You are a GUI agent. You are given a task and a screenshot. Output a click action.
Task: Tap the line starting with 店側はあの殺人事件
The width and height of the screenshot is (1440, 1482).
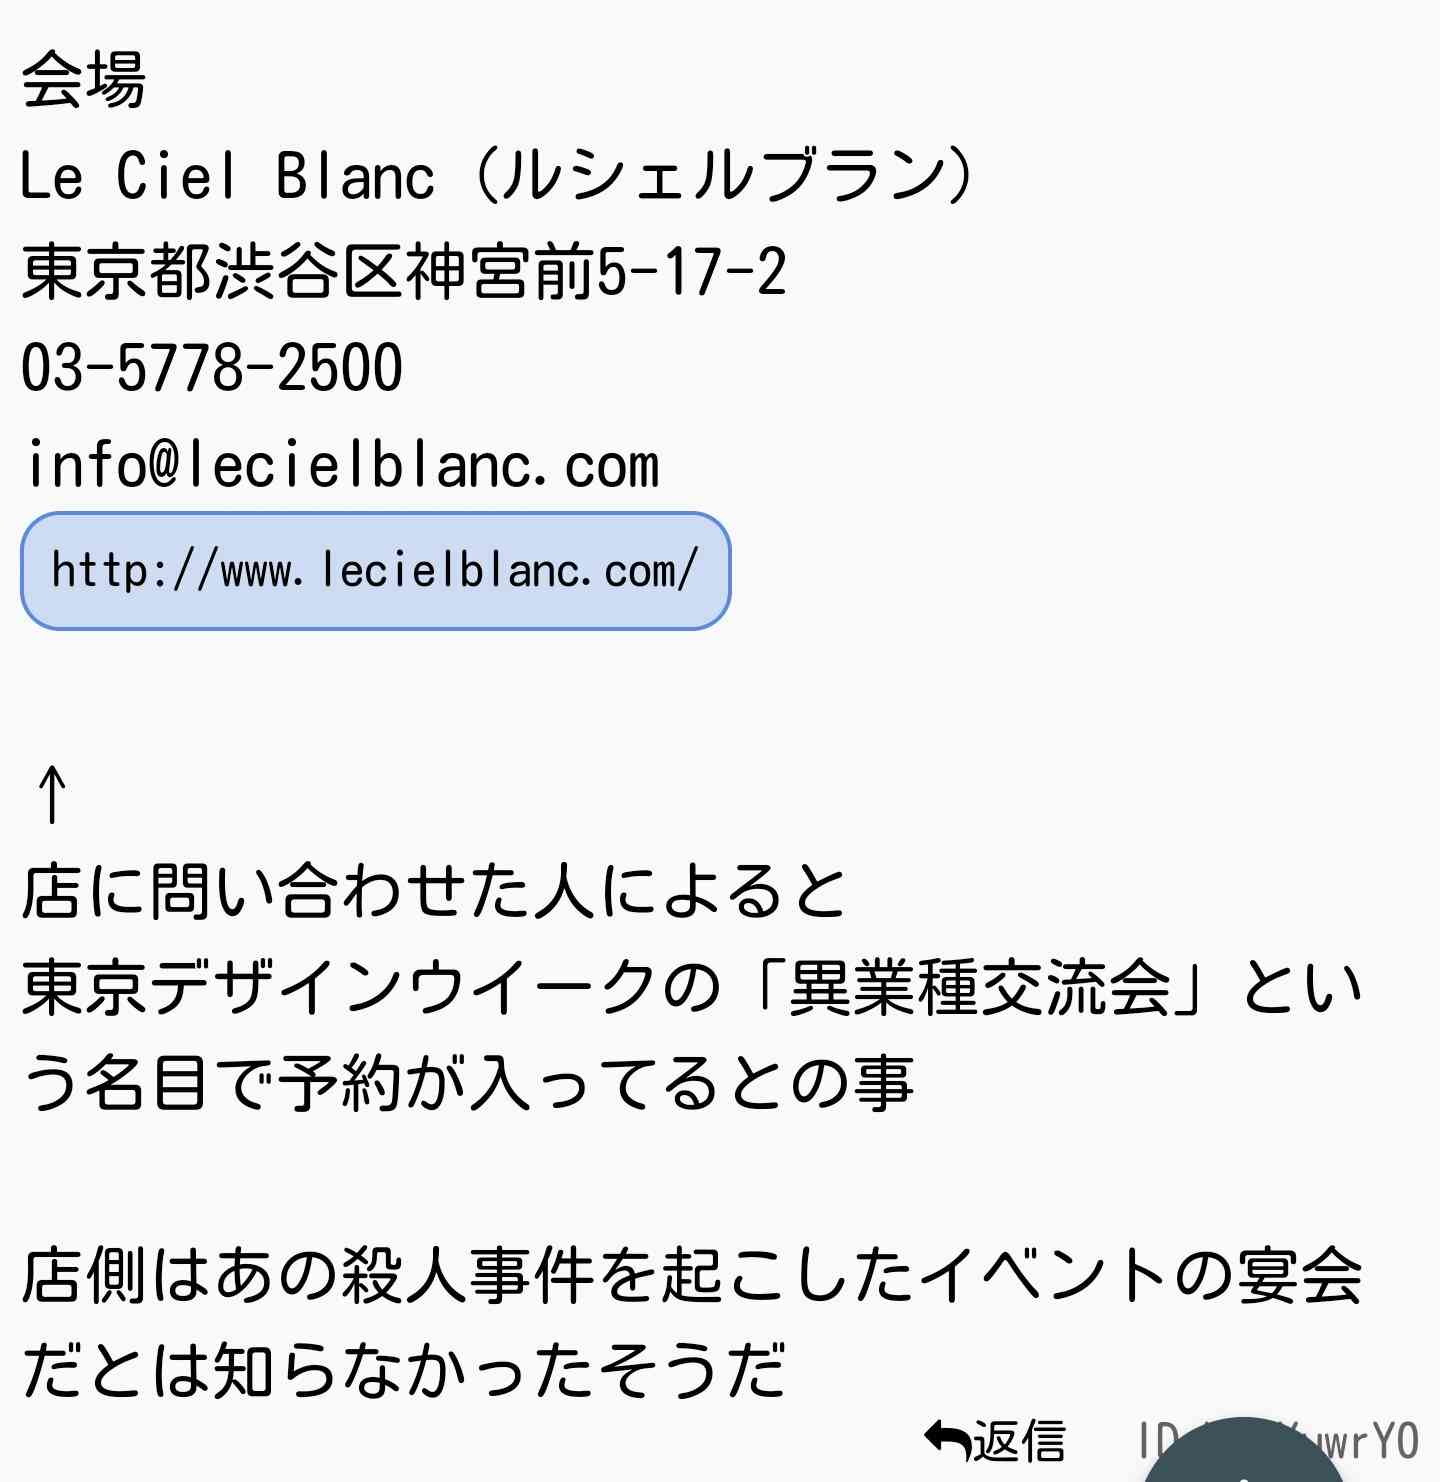[x=692, y=1275]
